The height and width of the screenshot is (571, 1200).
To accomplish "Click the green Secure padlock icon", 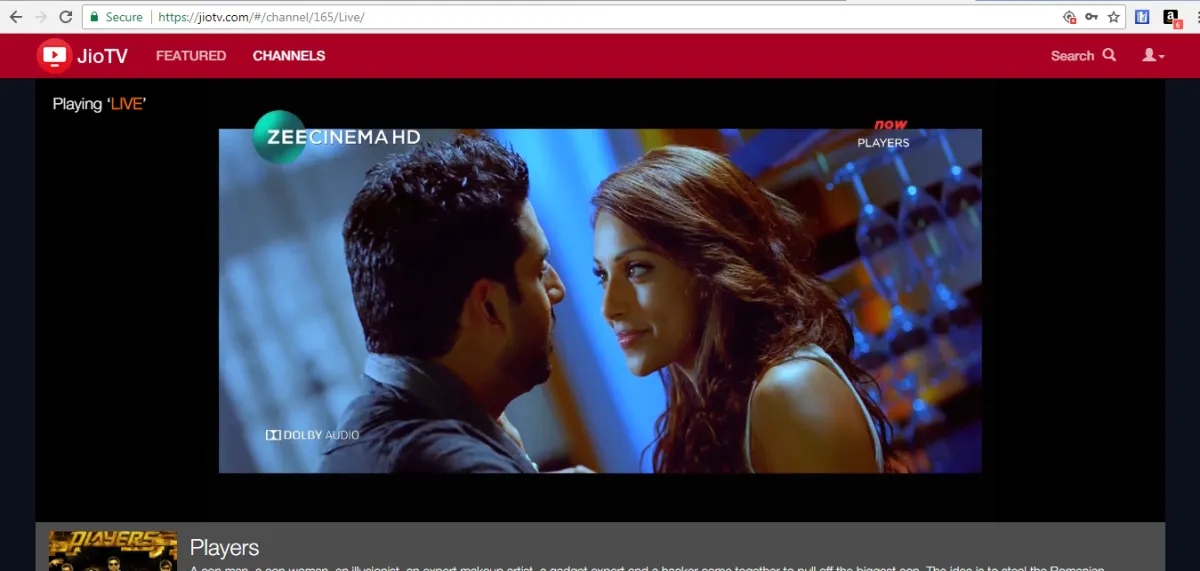I will [93, 17].
